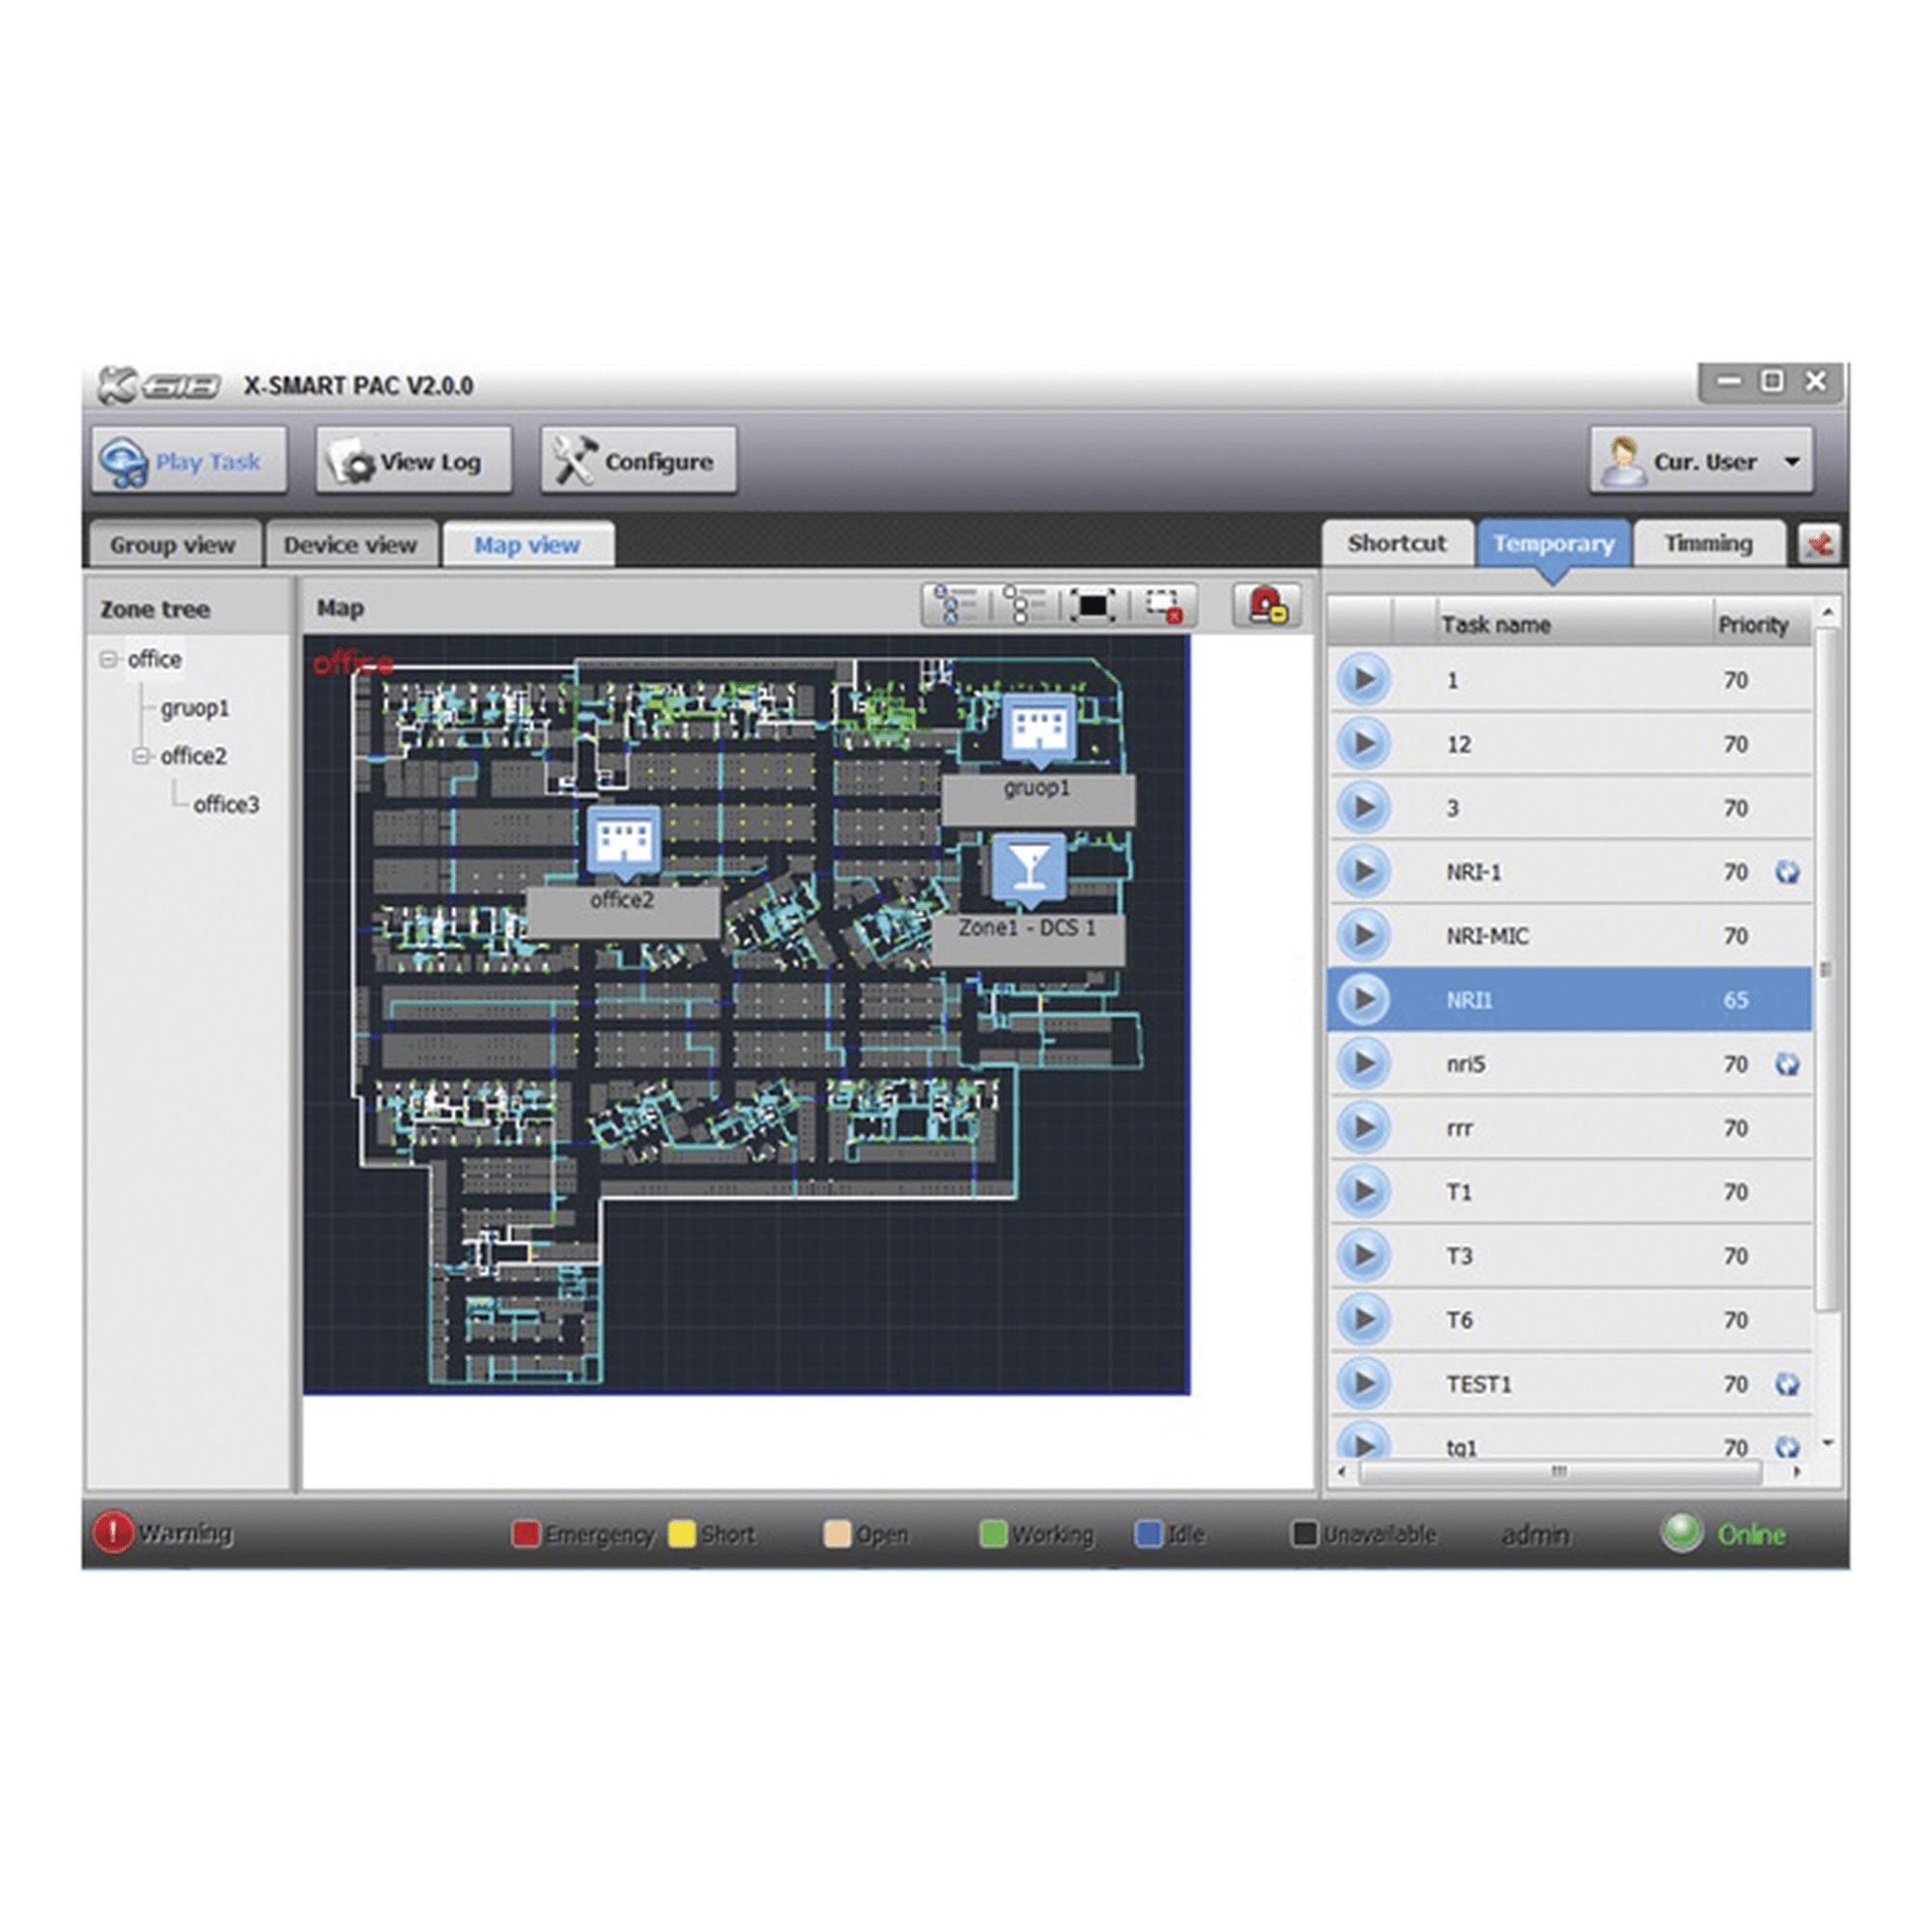This screenshot has width=1932, height=1932.
Task: Click the Zone1 - DCS 1 map label
Action: click(x=1028, y=939)
